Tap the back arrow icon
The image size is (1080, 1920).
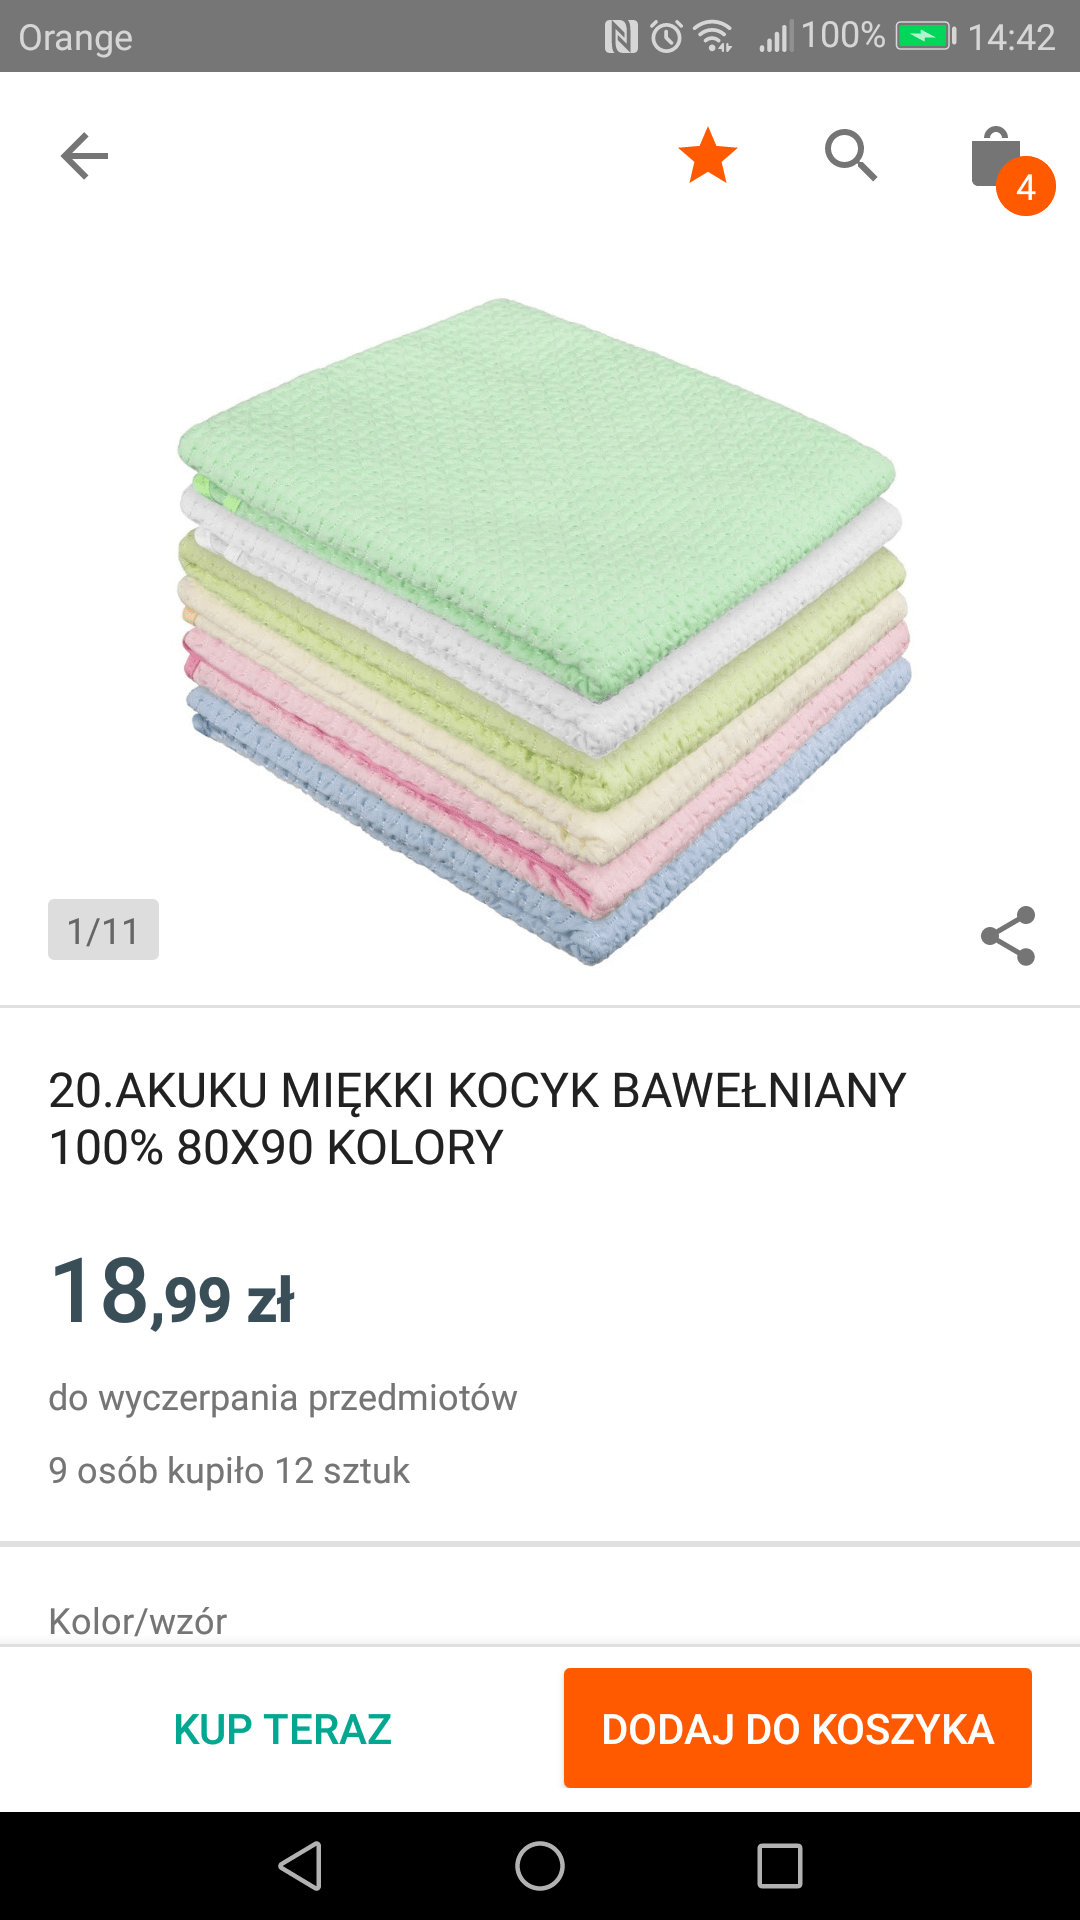pos(84,156)
